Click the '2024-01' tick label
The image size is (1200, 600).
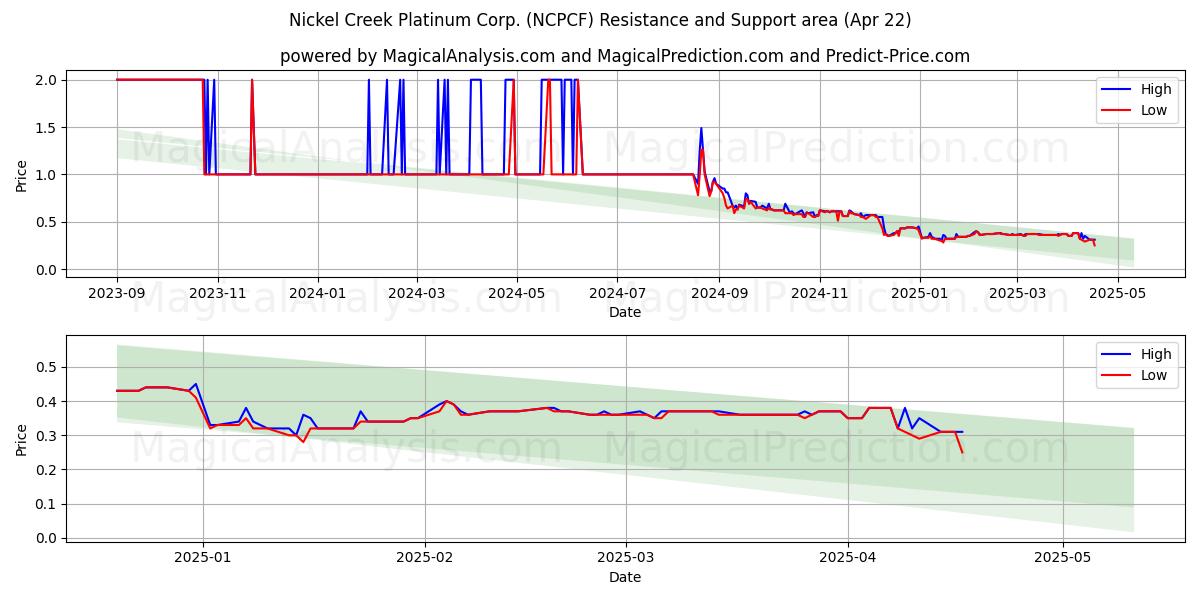318,293
